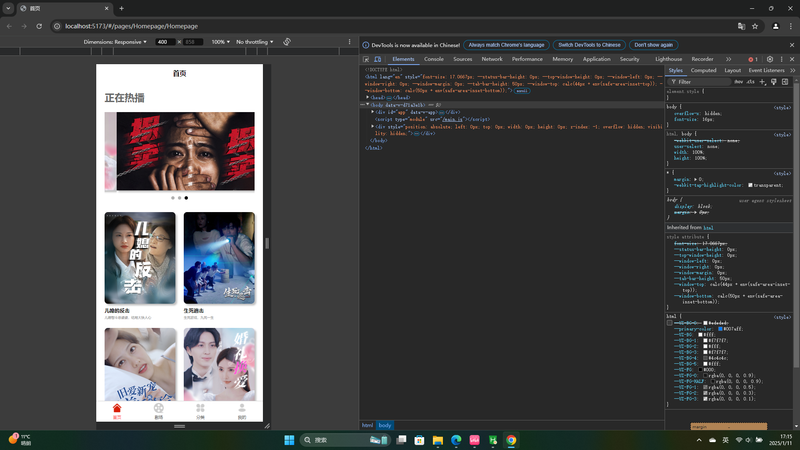Toggle the --UI-BG-0 property checkbox
Viewport: 800px width, 450px height.
coord(669,323)
